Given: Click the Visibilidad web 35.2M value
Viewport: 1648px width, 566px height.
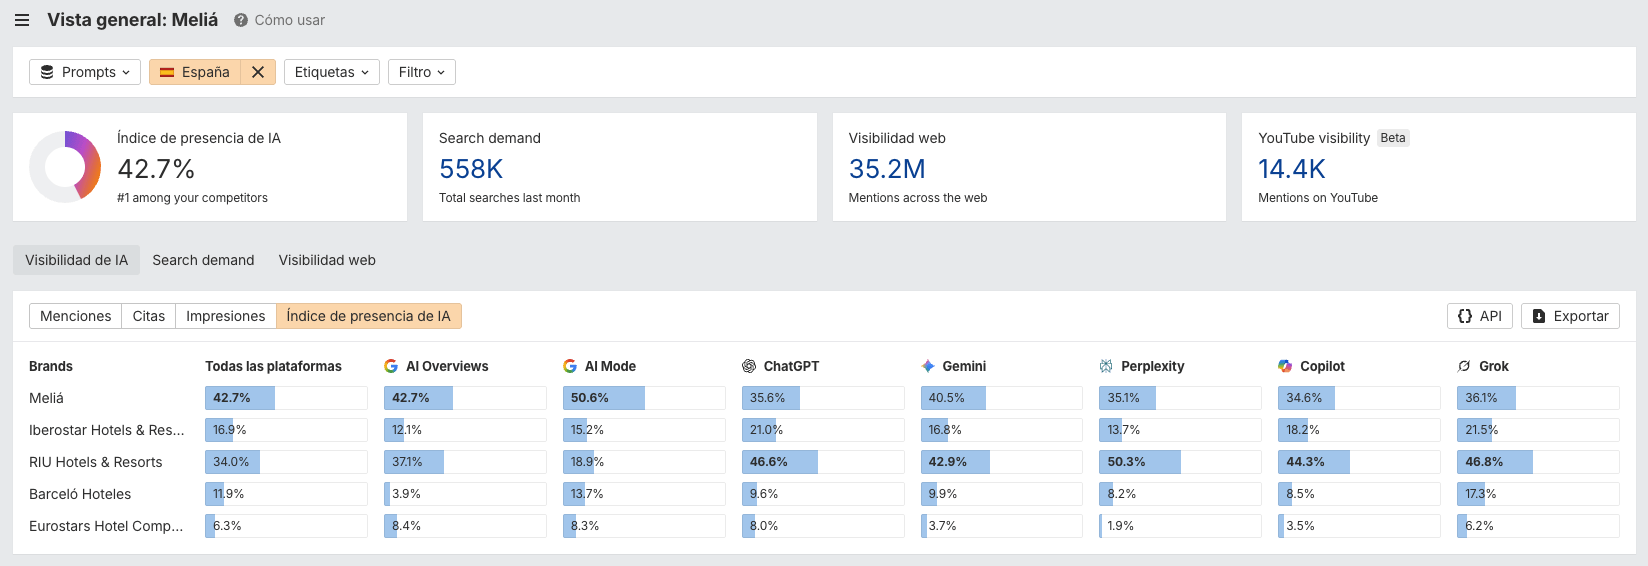Looking at the screenshot, I should click(887, 169).
